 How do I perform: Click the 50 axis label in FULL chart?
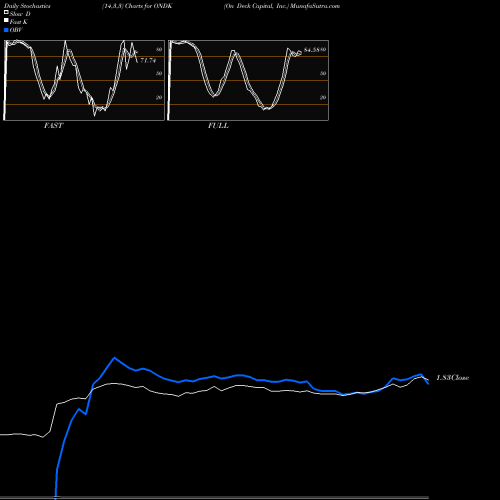323,73
